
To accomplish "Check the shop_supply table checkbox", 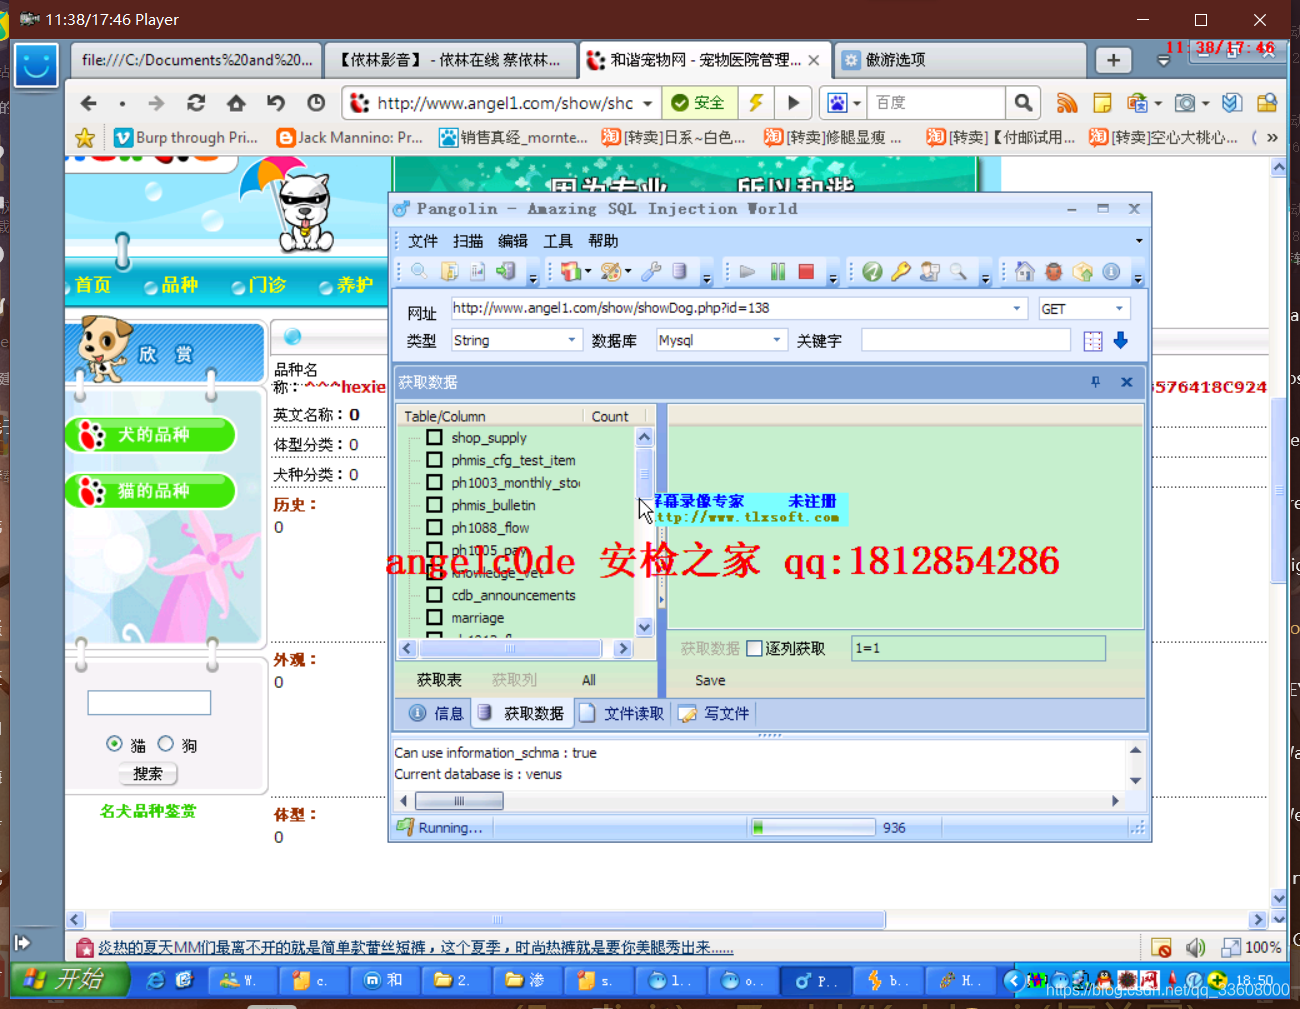I will 435,437.
